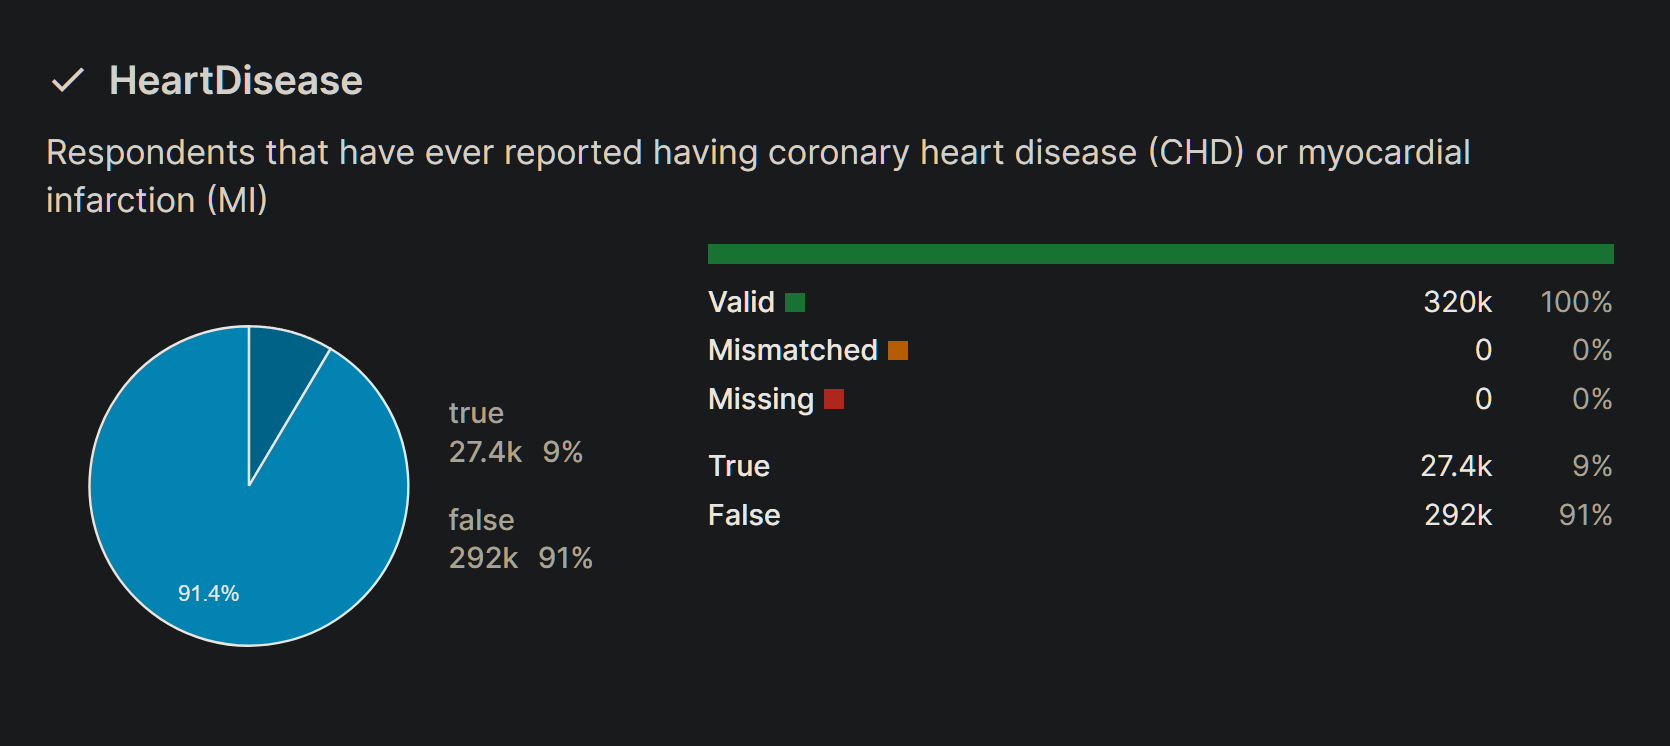Click the 27.4k count in True row
Image resolution: width=1670 pixels, height=746 pixels.
[1456, 466]
